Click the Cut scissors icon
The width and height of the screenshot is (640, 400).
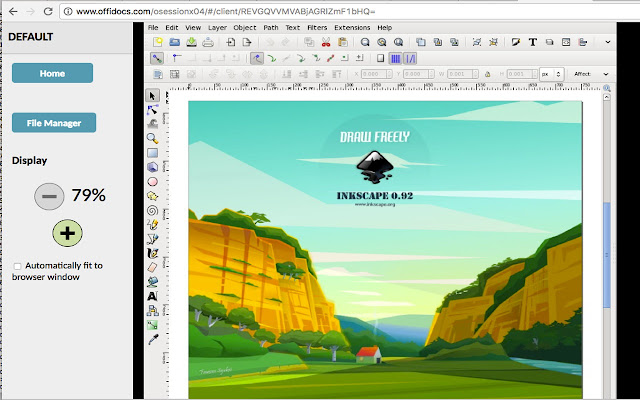click(x=326, y=42)
